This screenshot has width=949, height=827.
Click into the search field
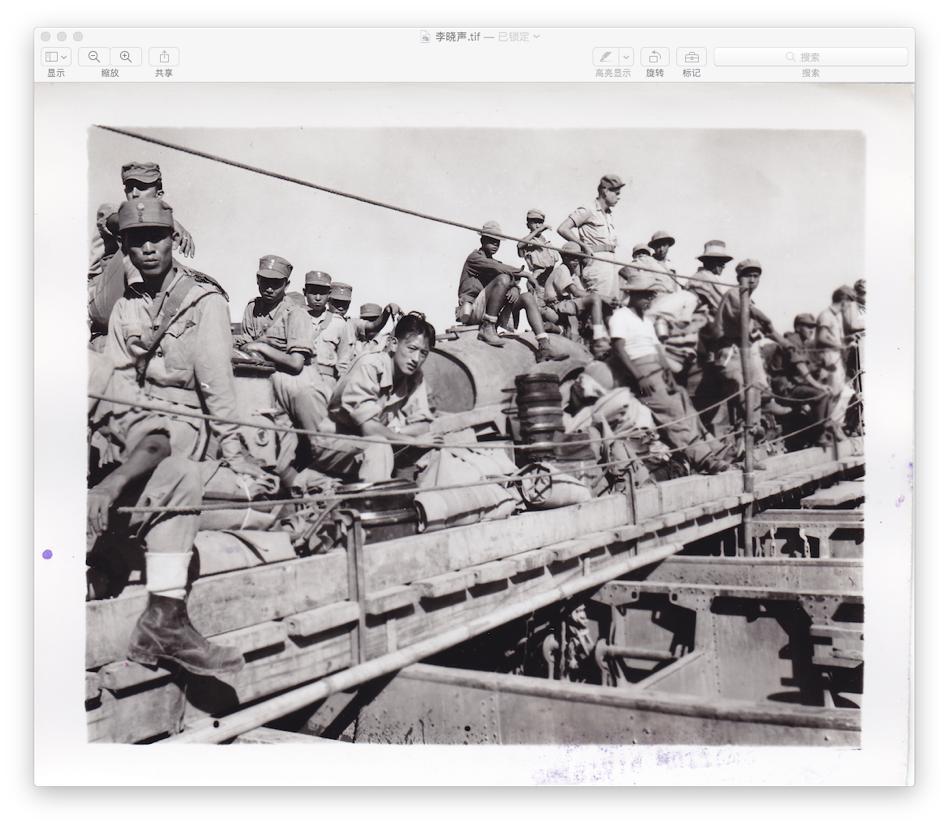[811, 57]
